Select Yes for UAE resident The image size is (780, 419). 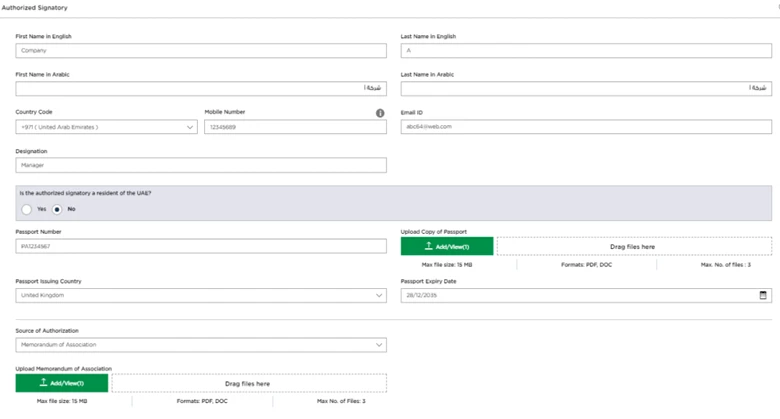27,209
